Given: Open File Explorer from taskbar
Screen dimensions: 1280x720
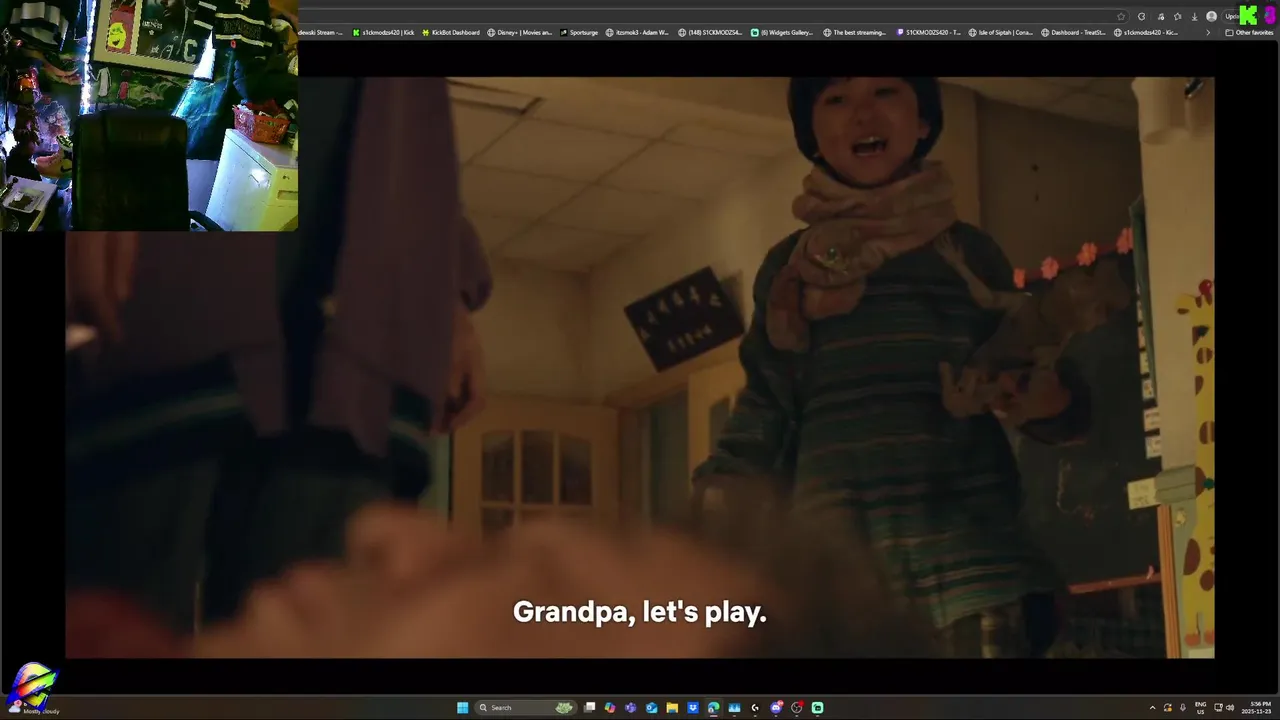Looking at the screenshot, I should click(x=672, y=708).
